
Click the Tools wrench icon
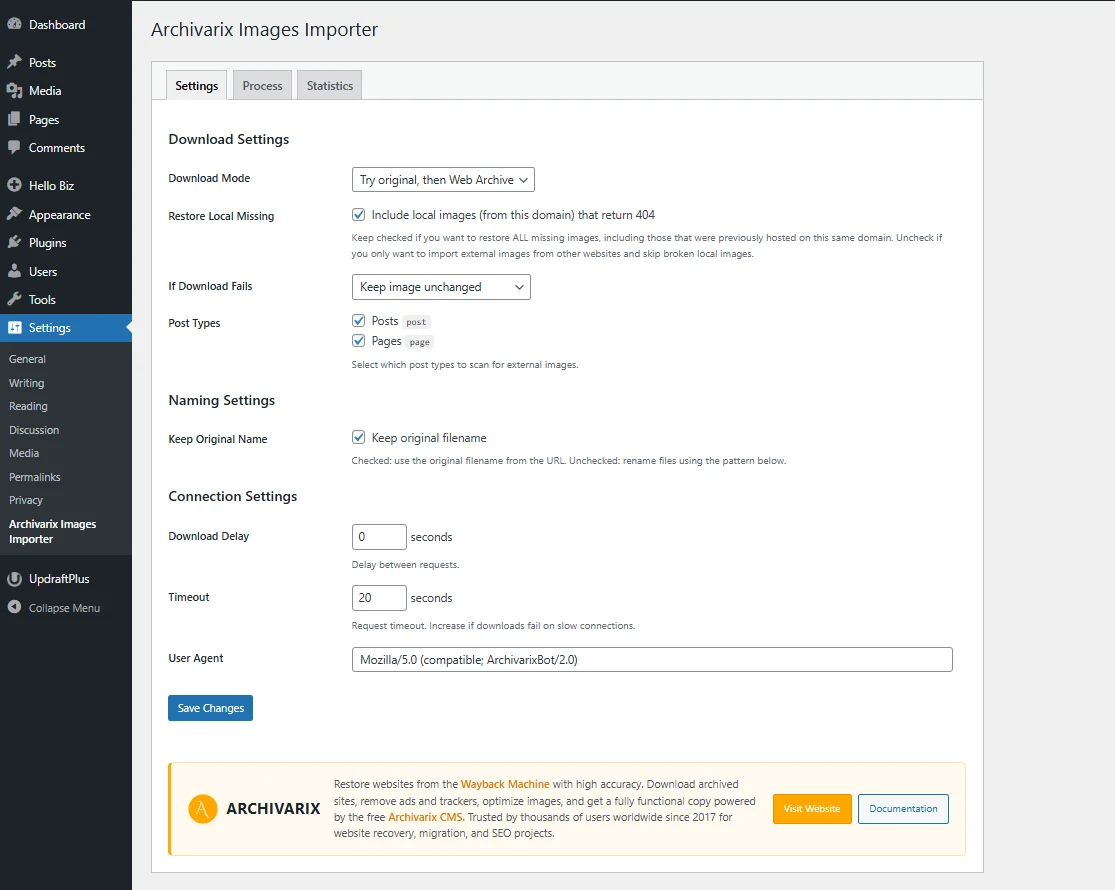coord(14,300)
